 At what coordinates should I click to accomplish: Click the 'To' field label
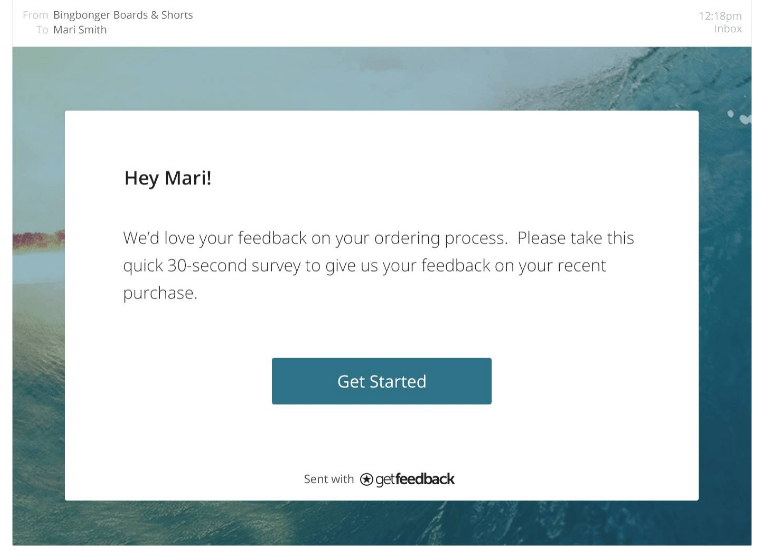pyautogui.click(x=42, y=30)
